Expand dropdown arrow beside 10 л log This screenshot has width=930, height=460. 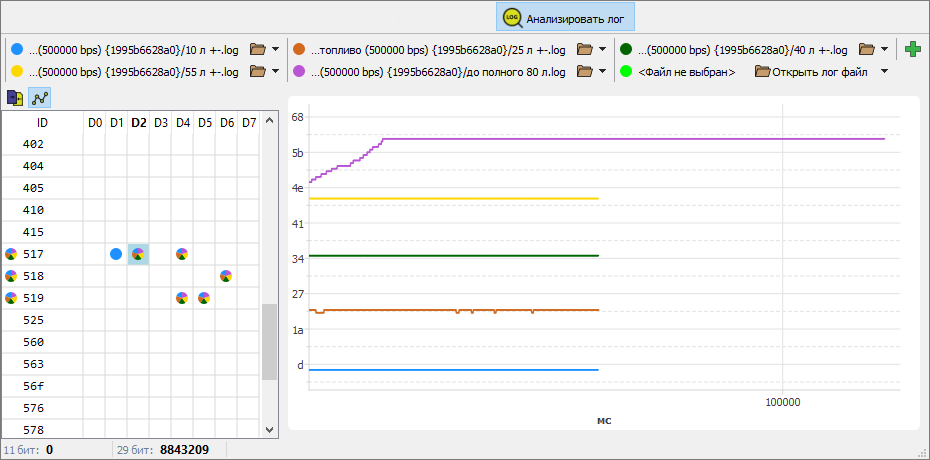tap(275, 49)
